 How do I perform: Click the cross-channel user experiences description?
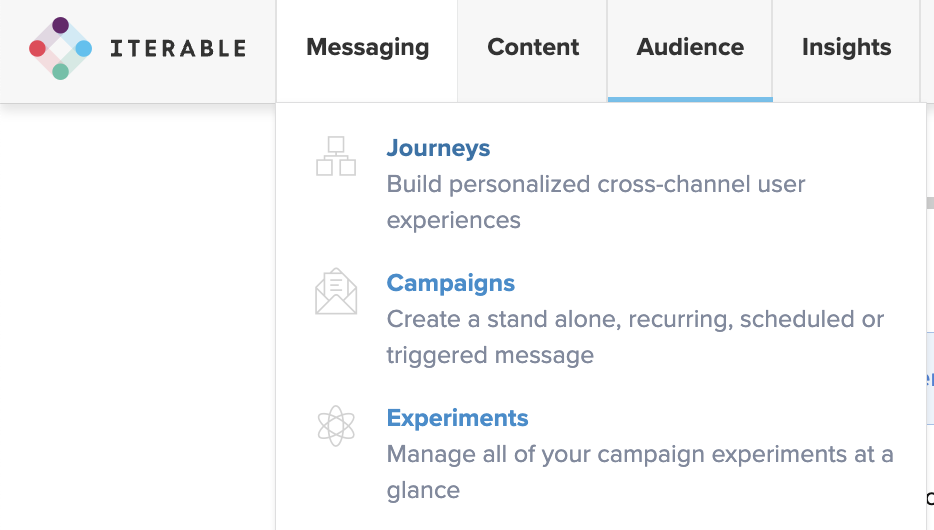tap(596, 202)
